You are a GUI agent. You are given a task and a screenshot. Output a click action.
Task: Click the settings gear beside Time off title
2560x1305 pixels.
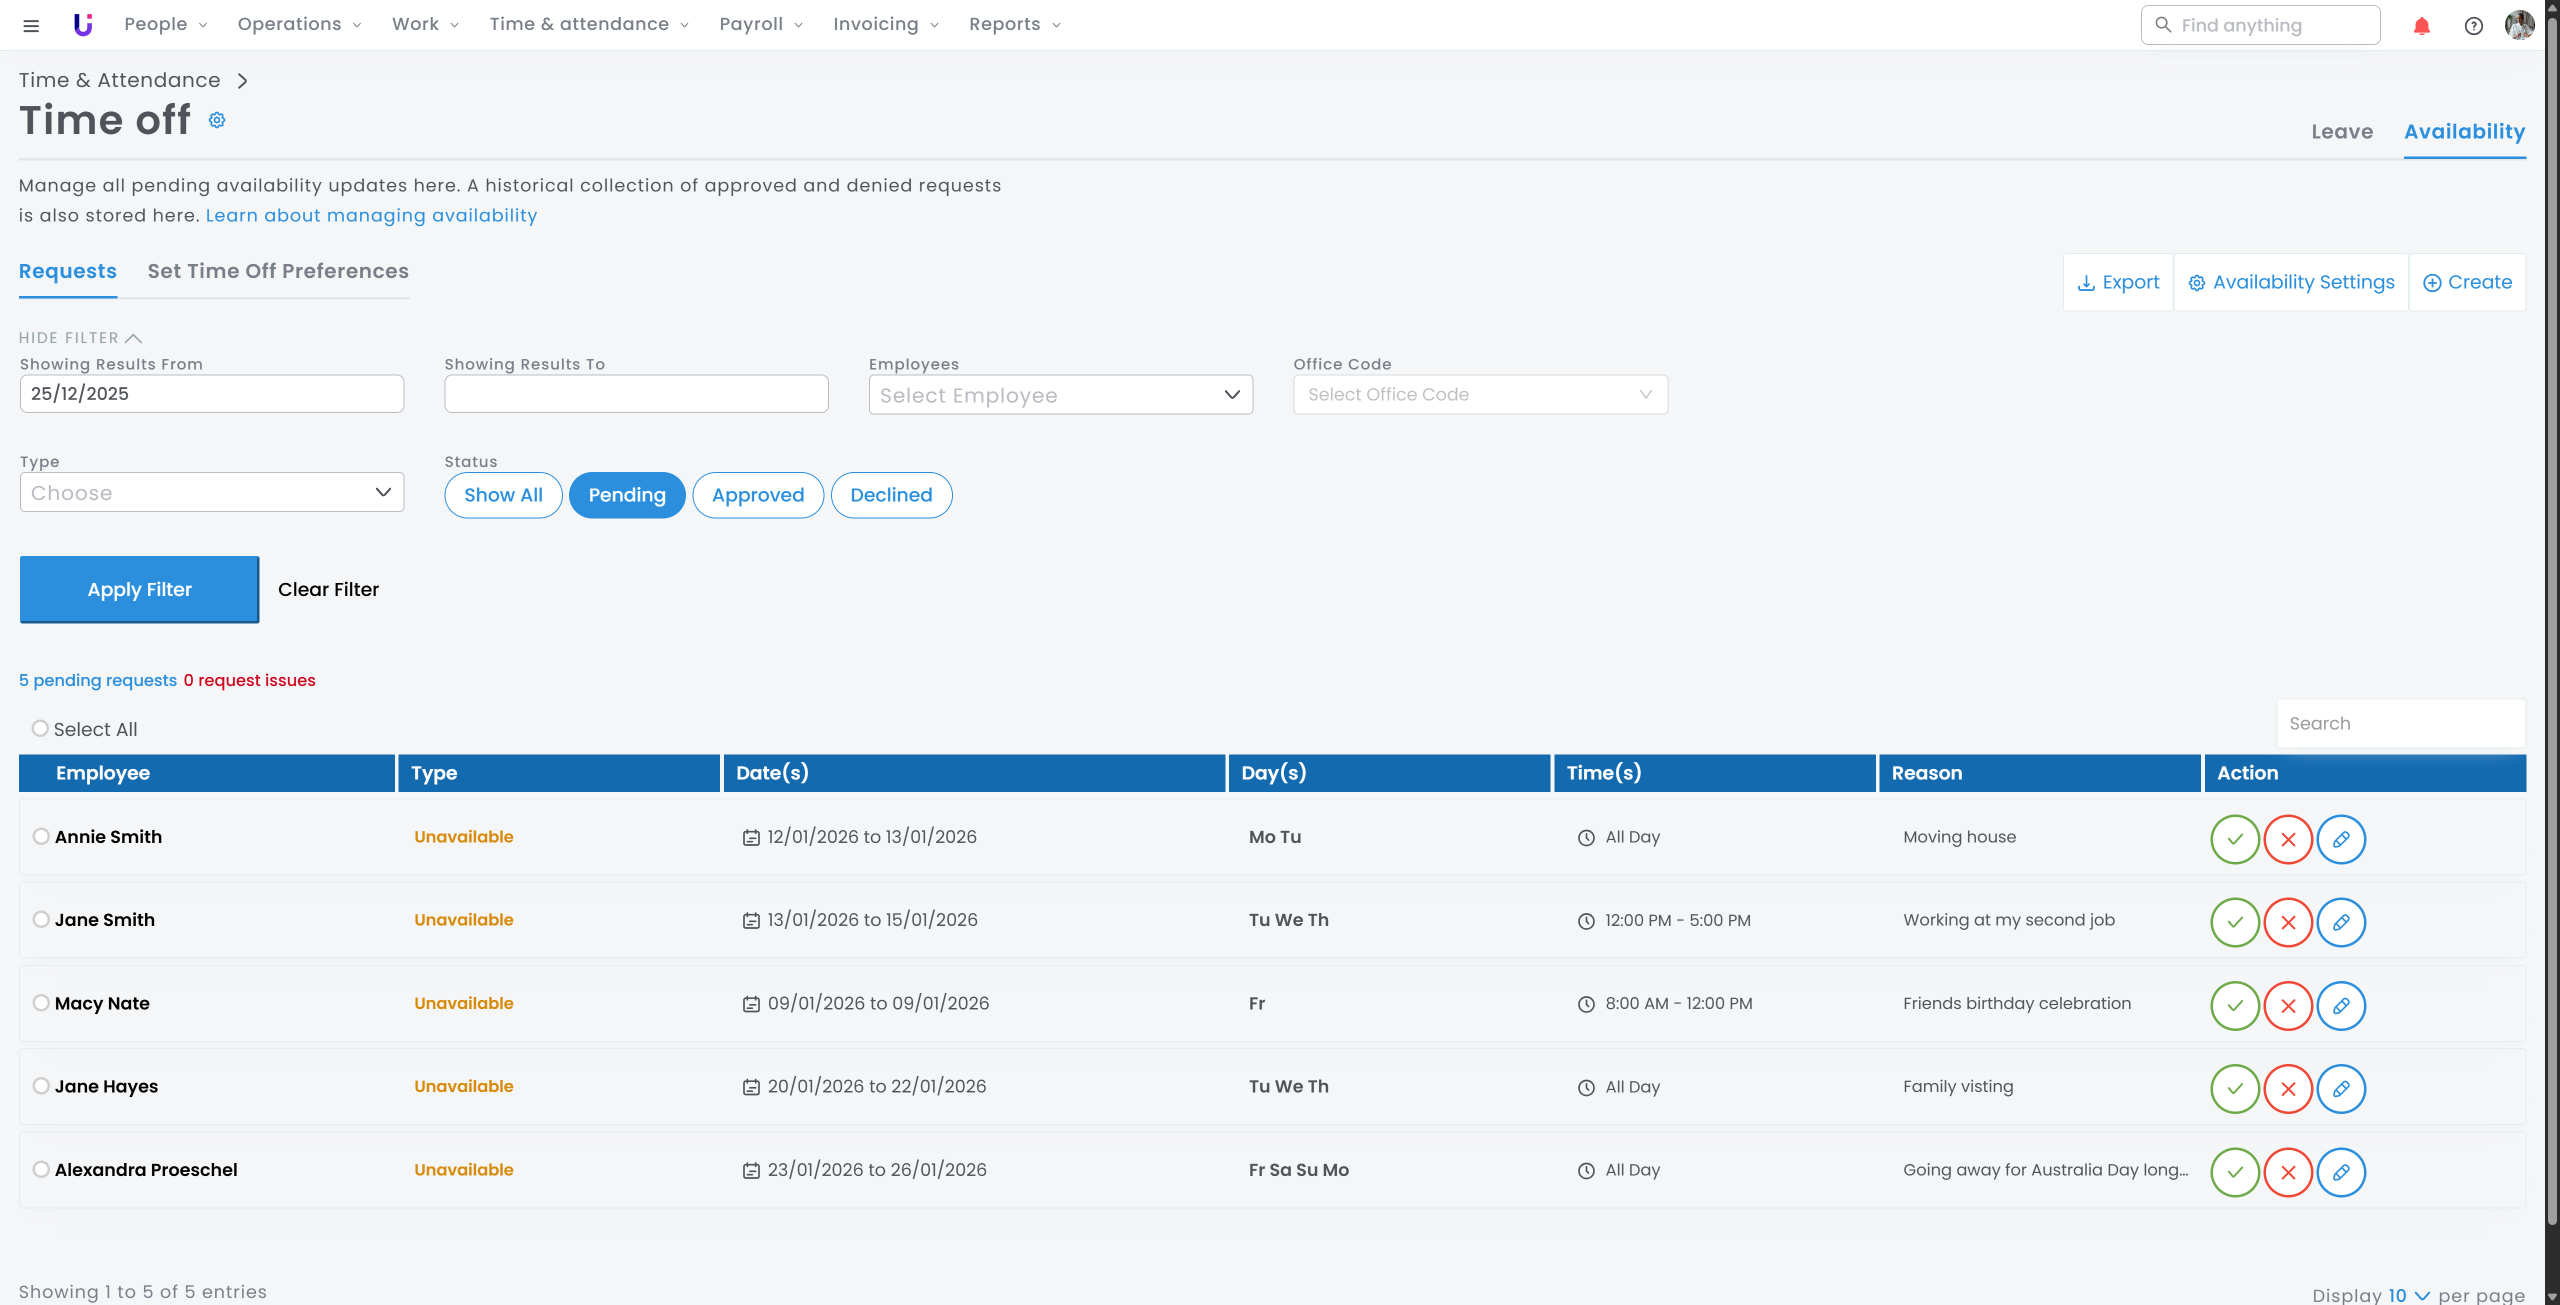[x=217, y=120]
